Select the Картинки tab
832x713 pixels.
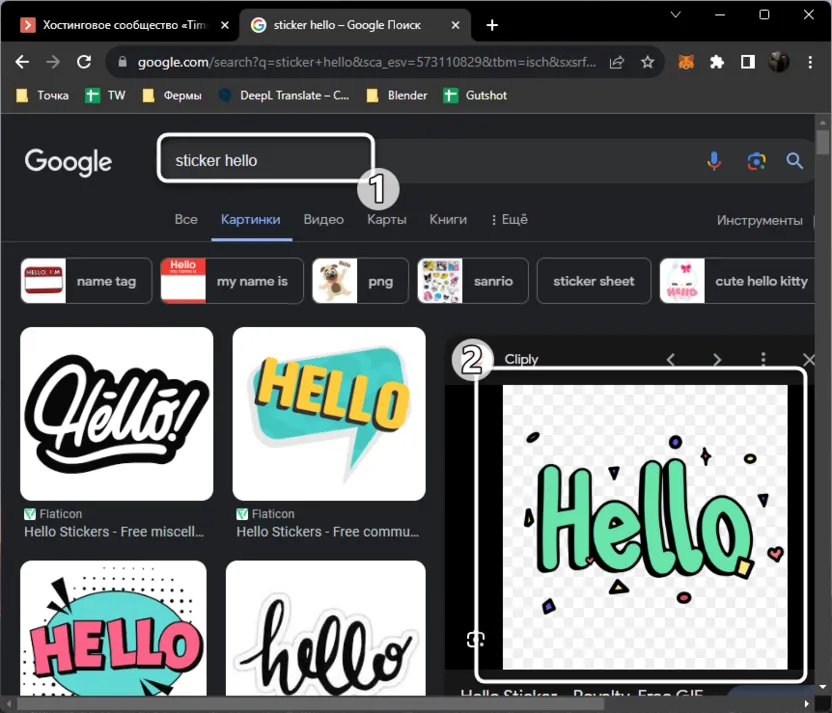[x=251, y=220]
